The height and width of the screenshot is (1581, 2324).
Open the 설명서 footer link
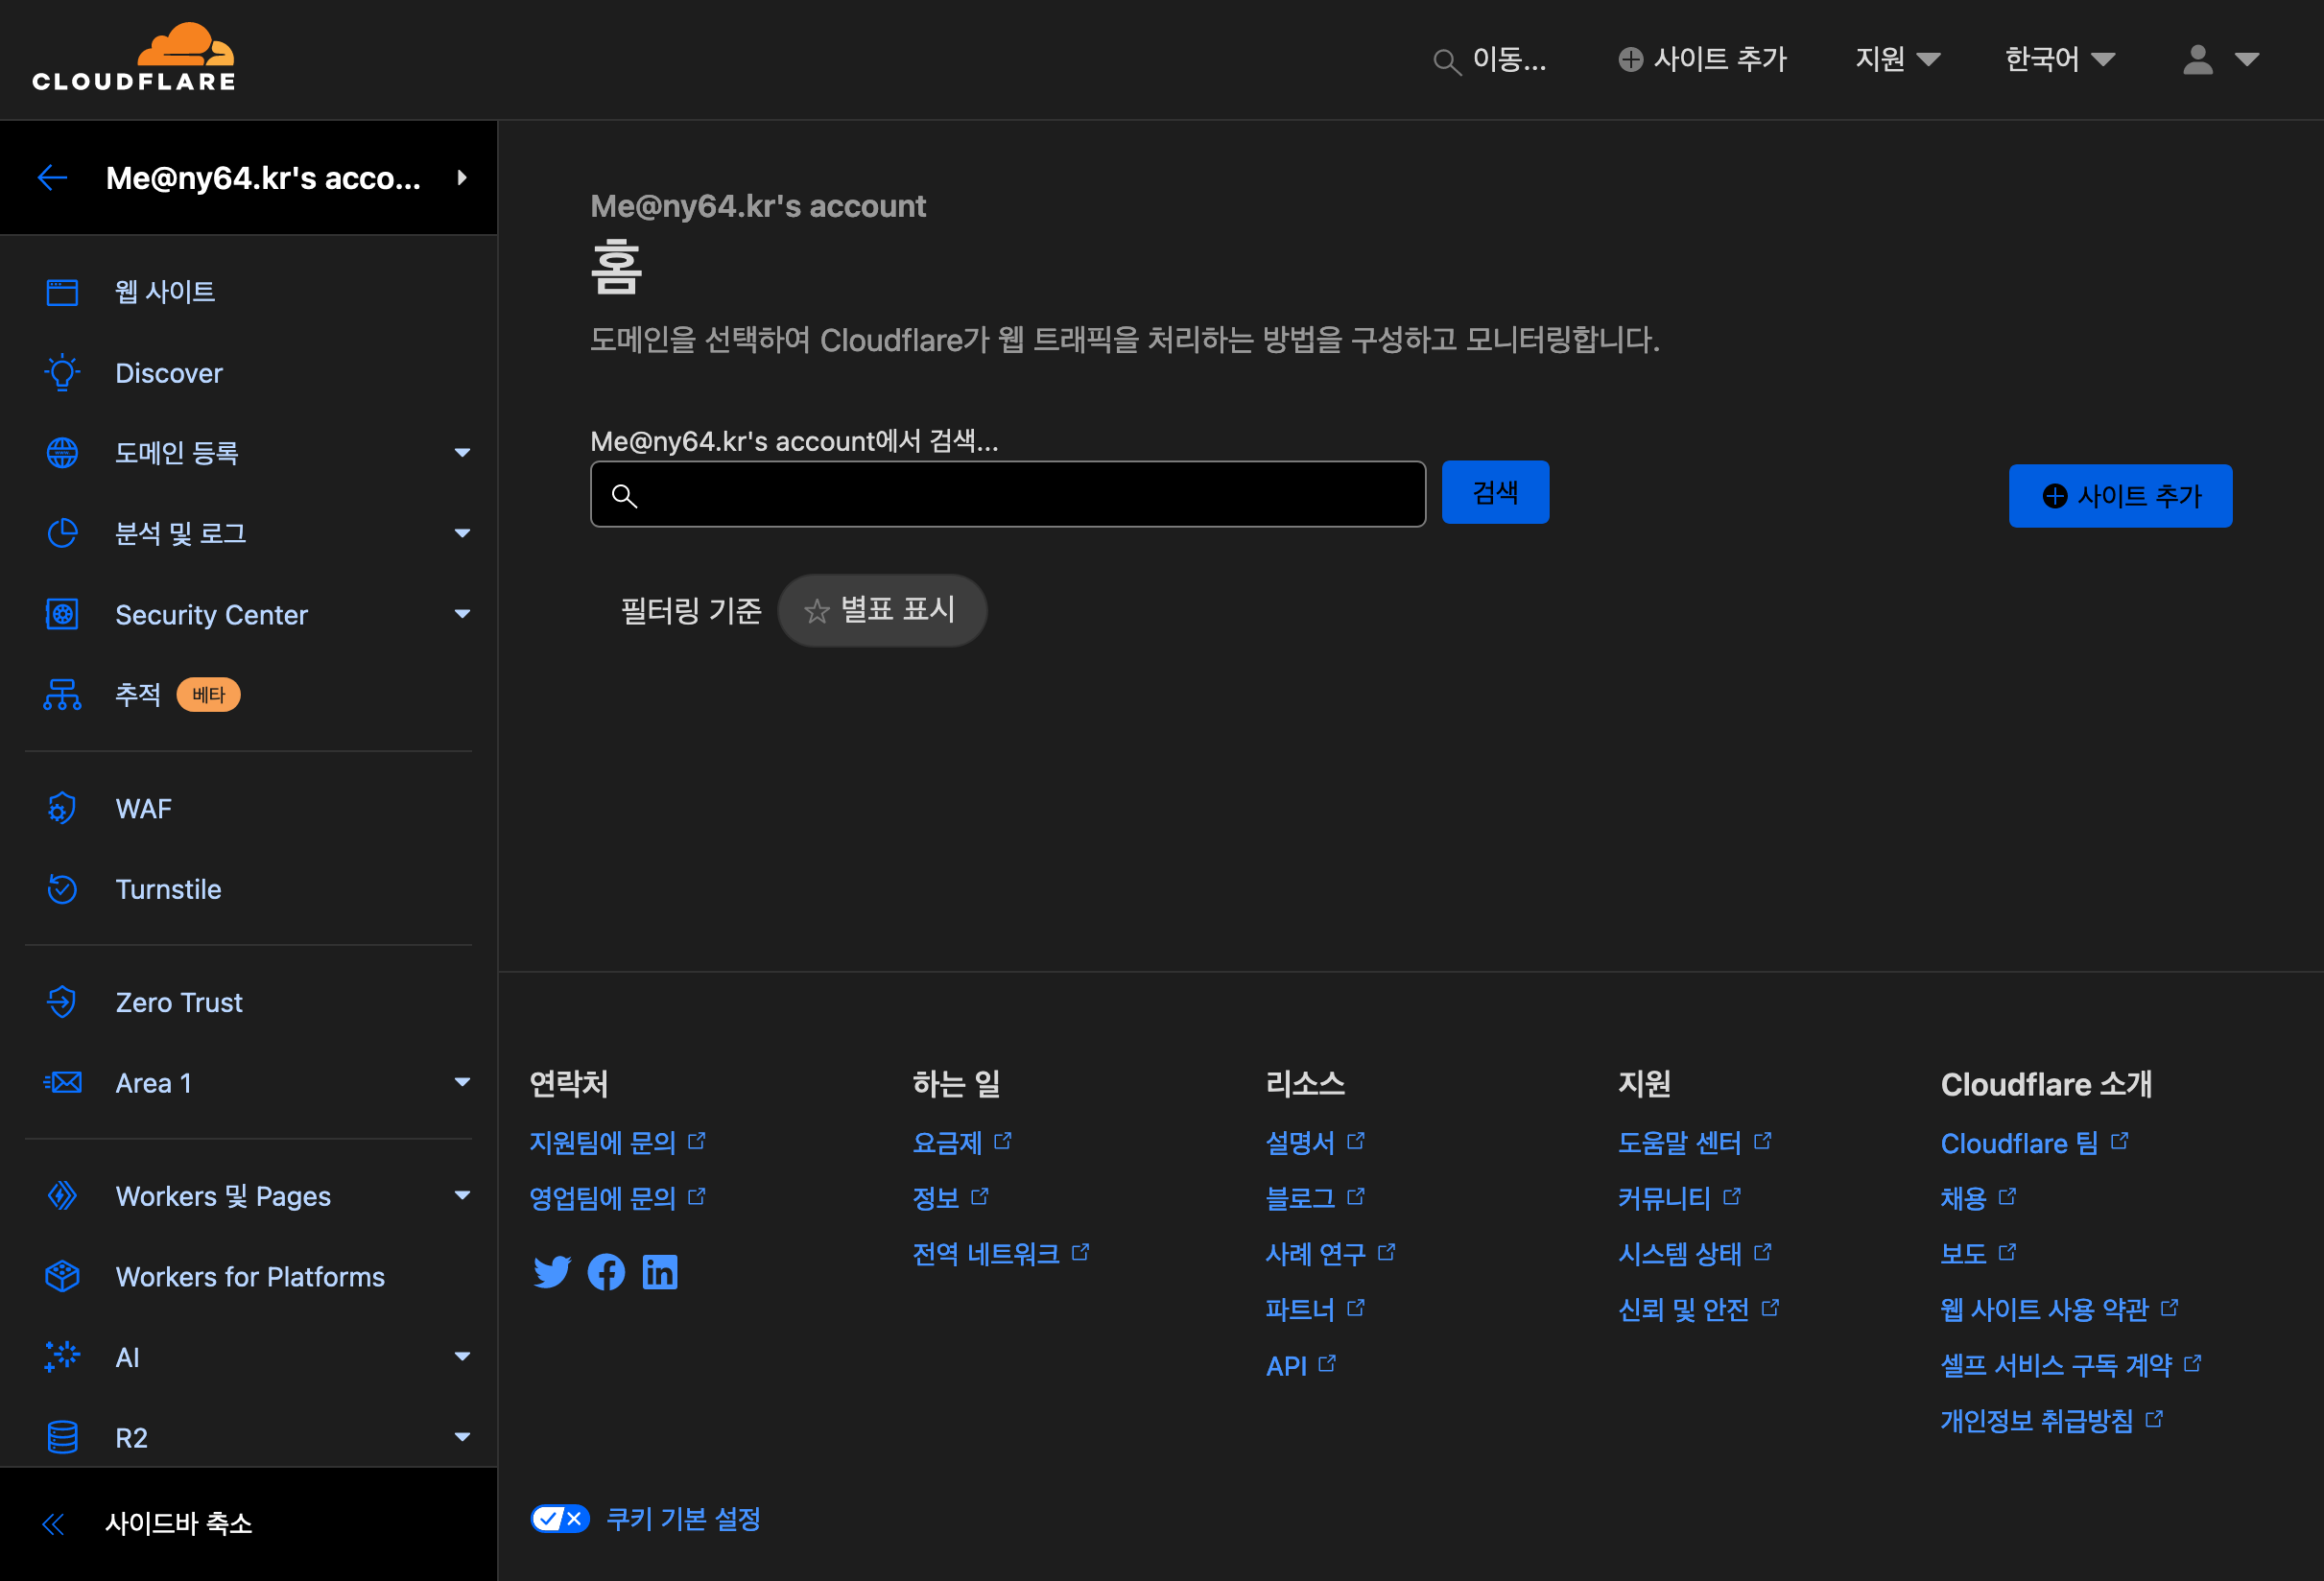click(x=1314, y=1143)
